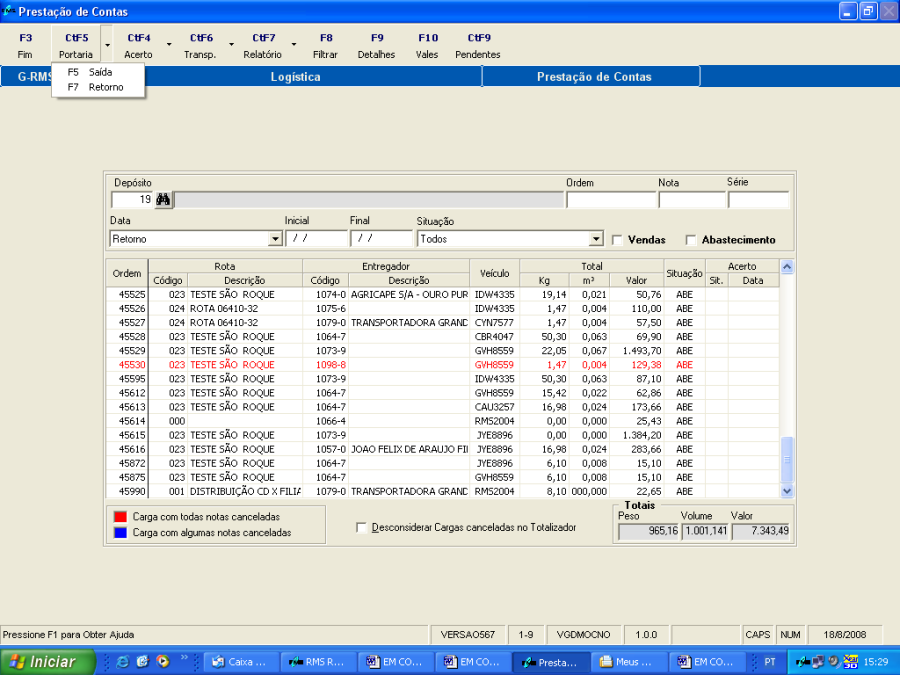Open the media player quick launch icon
Viewport: 900px width, 675px height.
coord(163,662)
